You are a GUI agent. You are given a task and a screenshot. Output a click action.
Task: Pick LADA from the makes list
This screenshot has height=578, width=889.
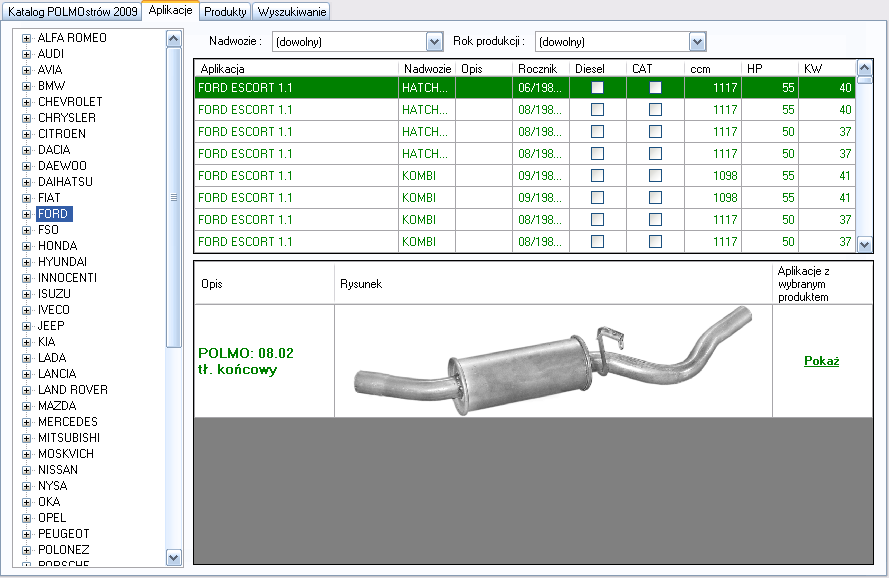[52, 358]
